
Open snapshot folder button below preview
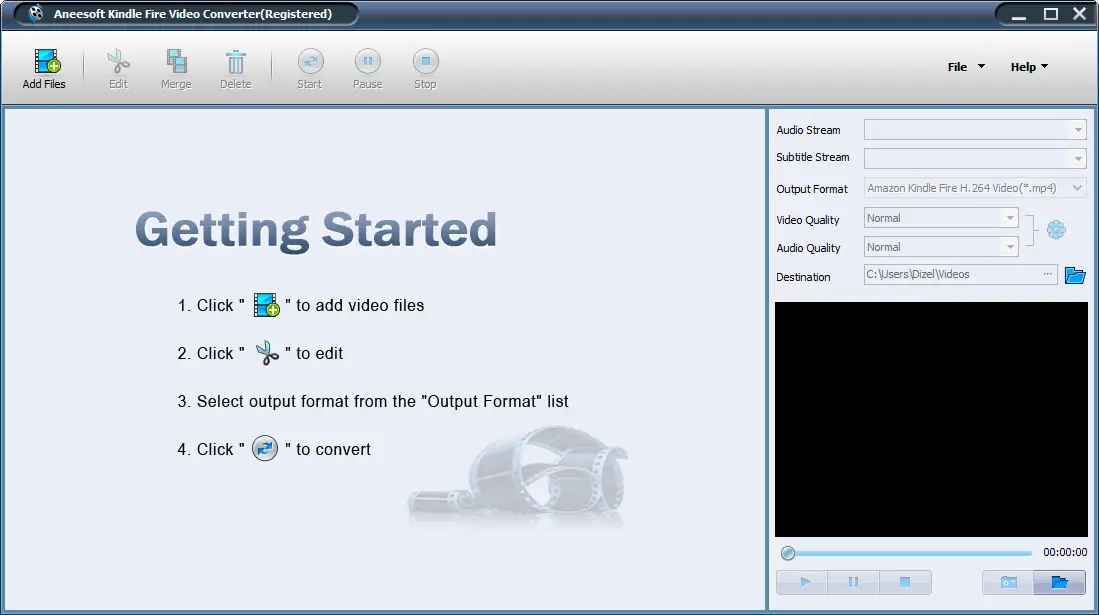pyautogui.click(x=1059, y=582)
